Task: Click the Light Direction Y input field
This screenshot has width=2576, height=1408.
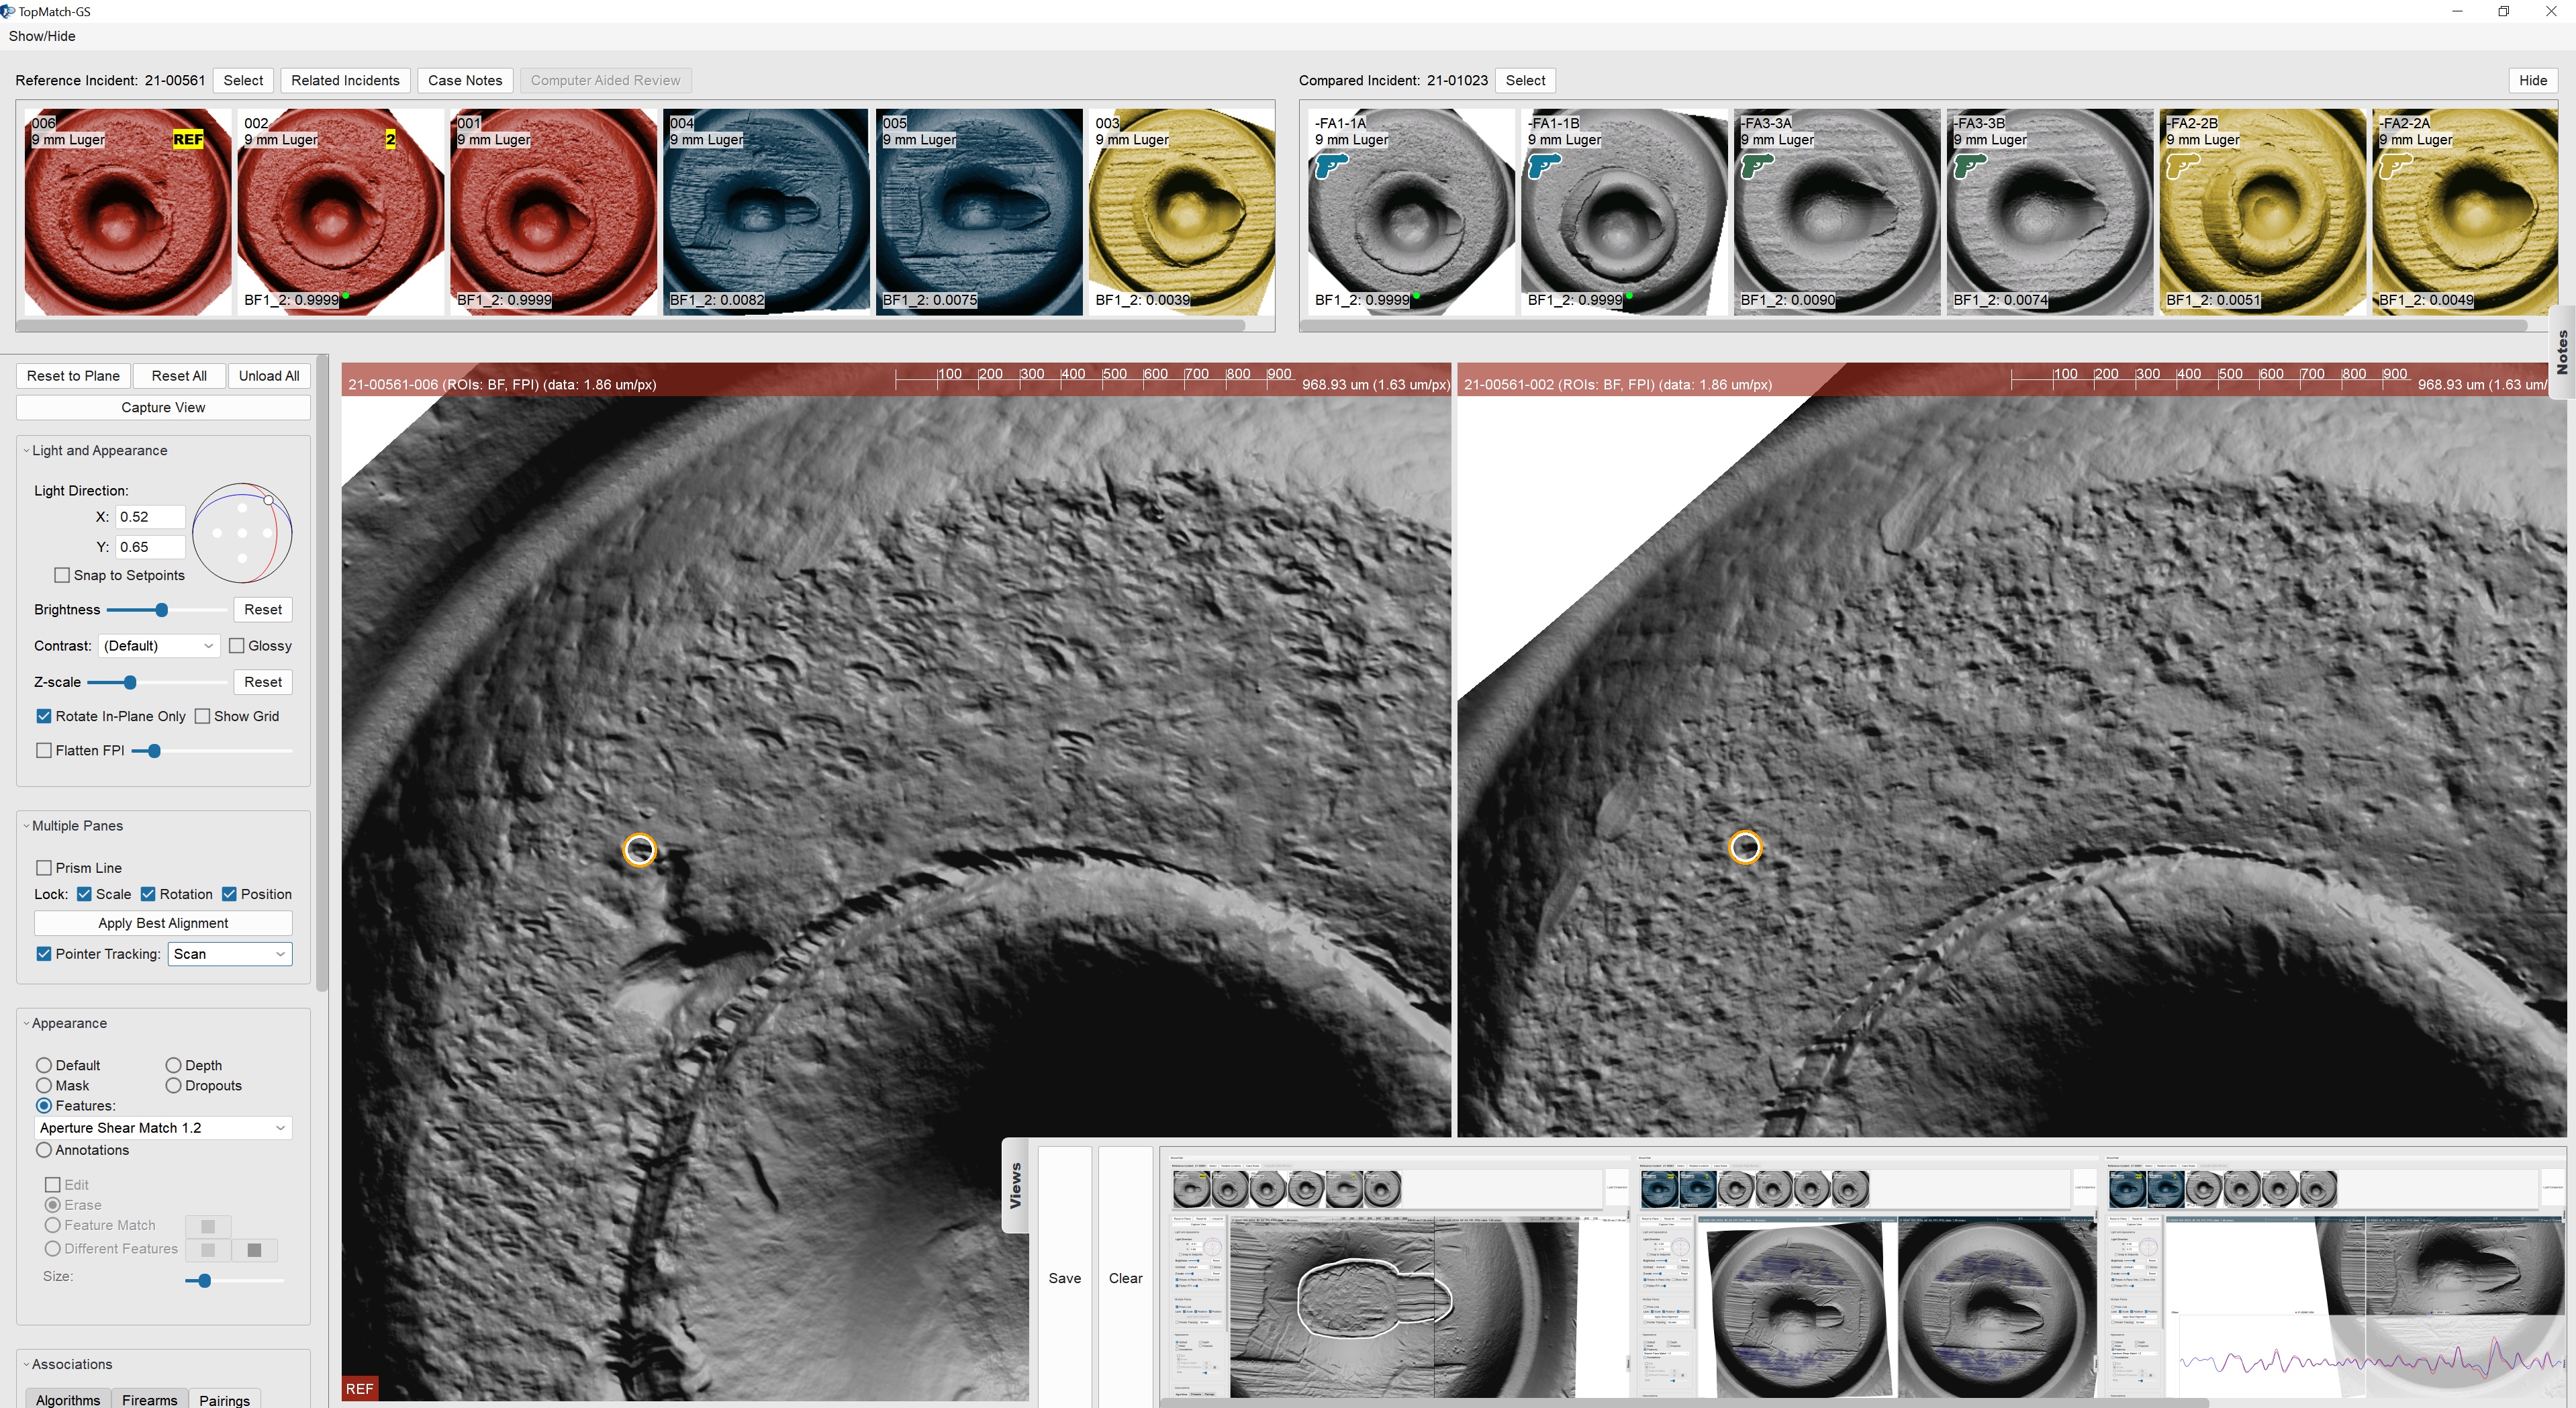Action: point(150,547)
